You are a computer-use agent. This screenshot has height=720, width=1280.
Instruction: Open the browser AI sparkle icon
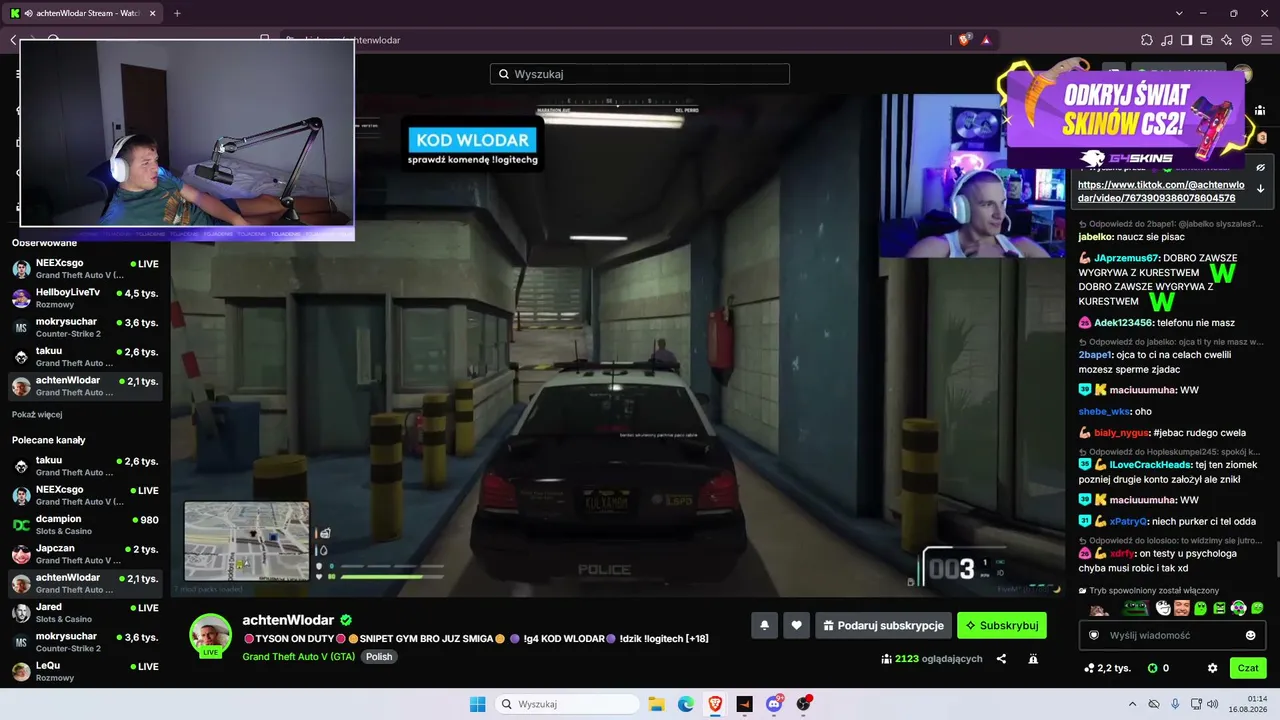pos(1227,40)
